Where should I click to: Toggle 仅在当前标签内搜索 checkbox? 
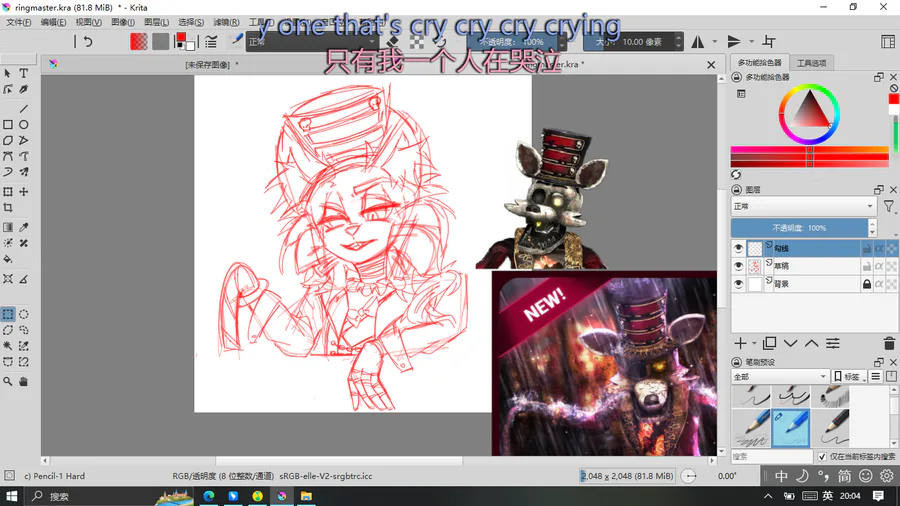(x=822, y=457)
